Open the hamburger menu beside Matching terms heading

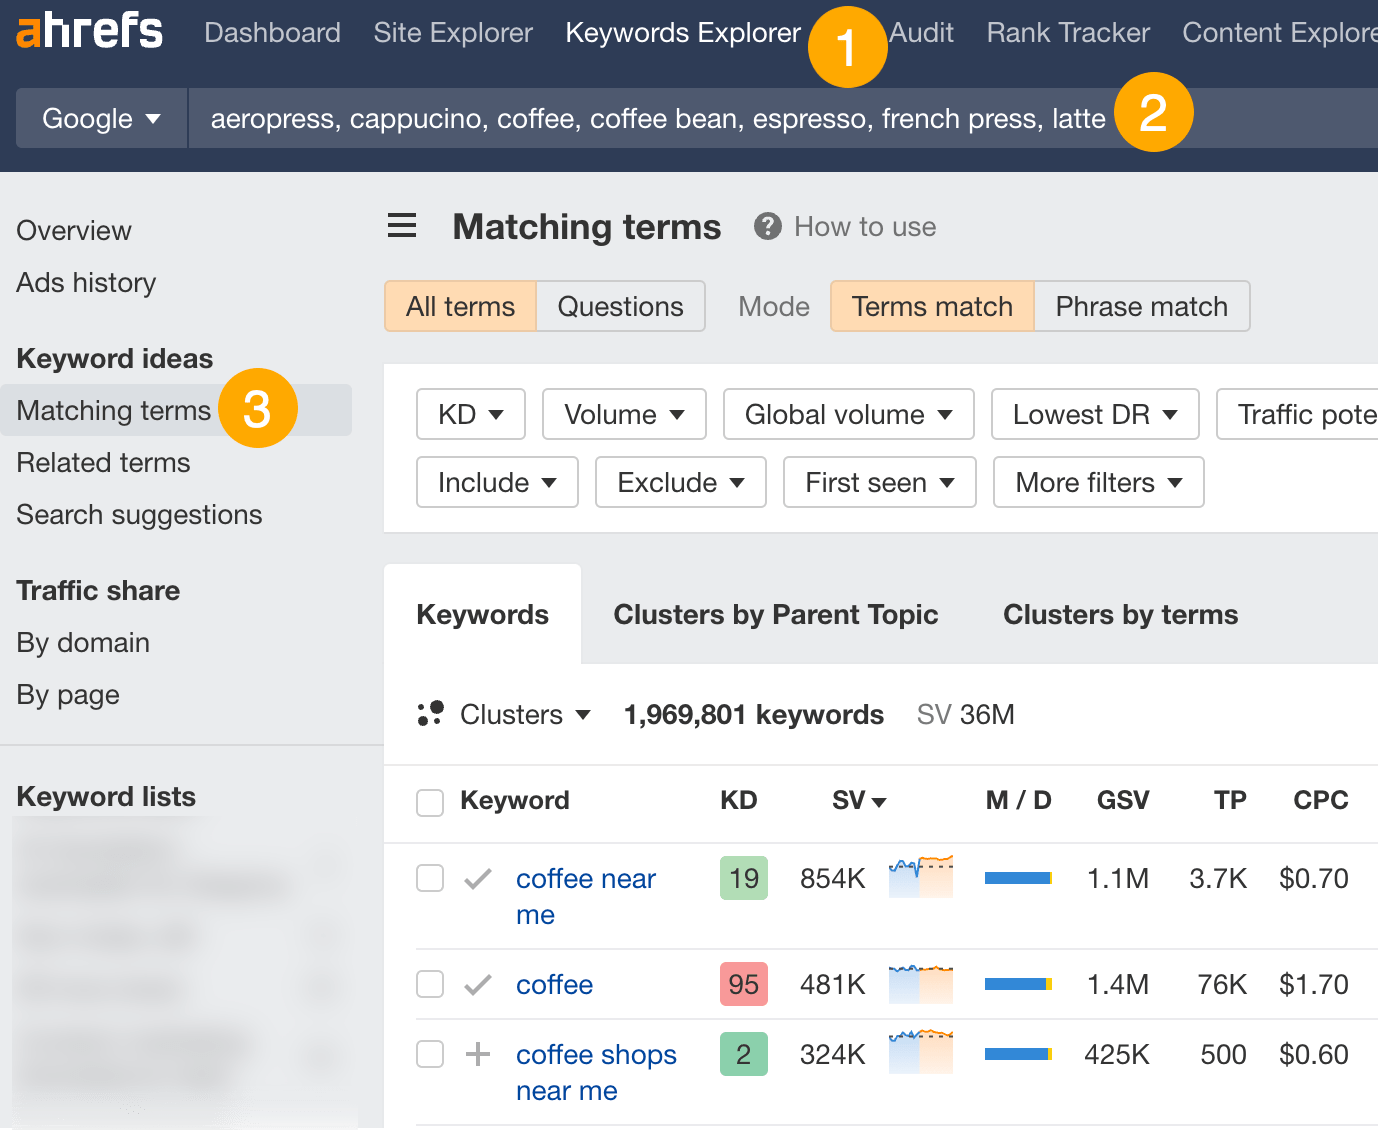pyautogui.click(x=402, y=226)
